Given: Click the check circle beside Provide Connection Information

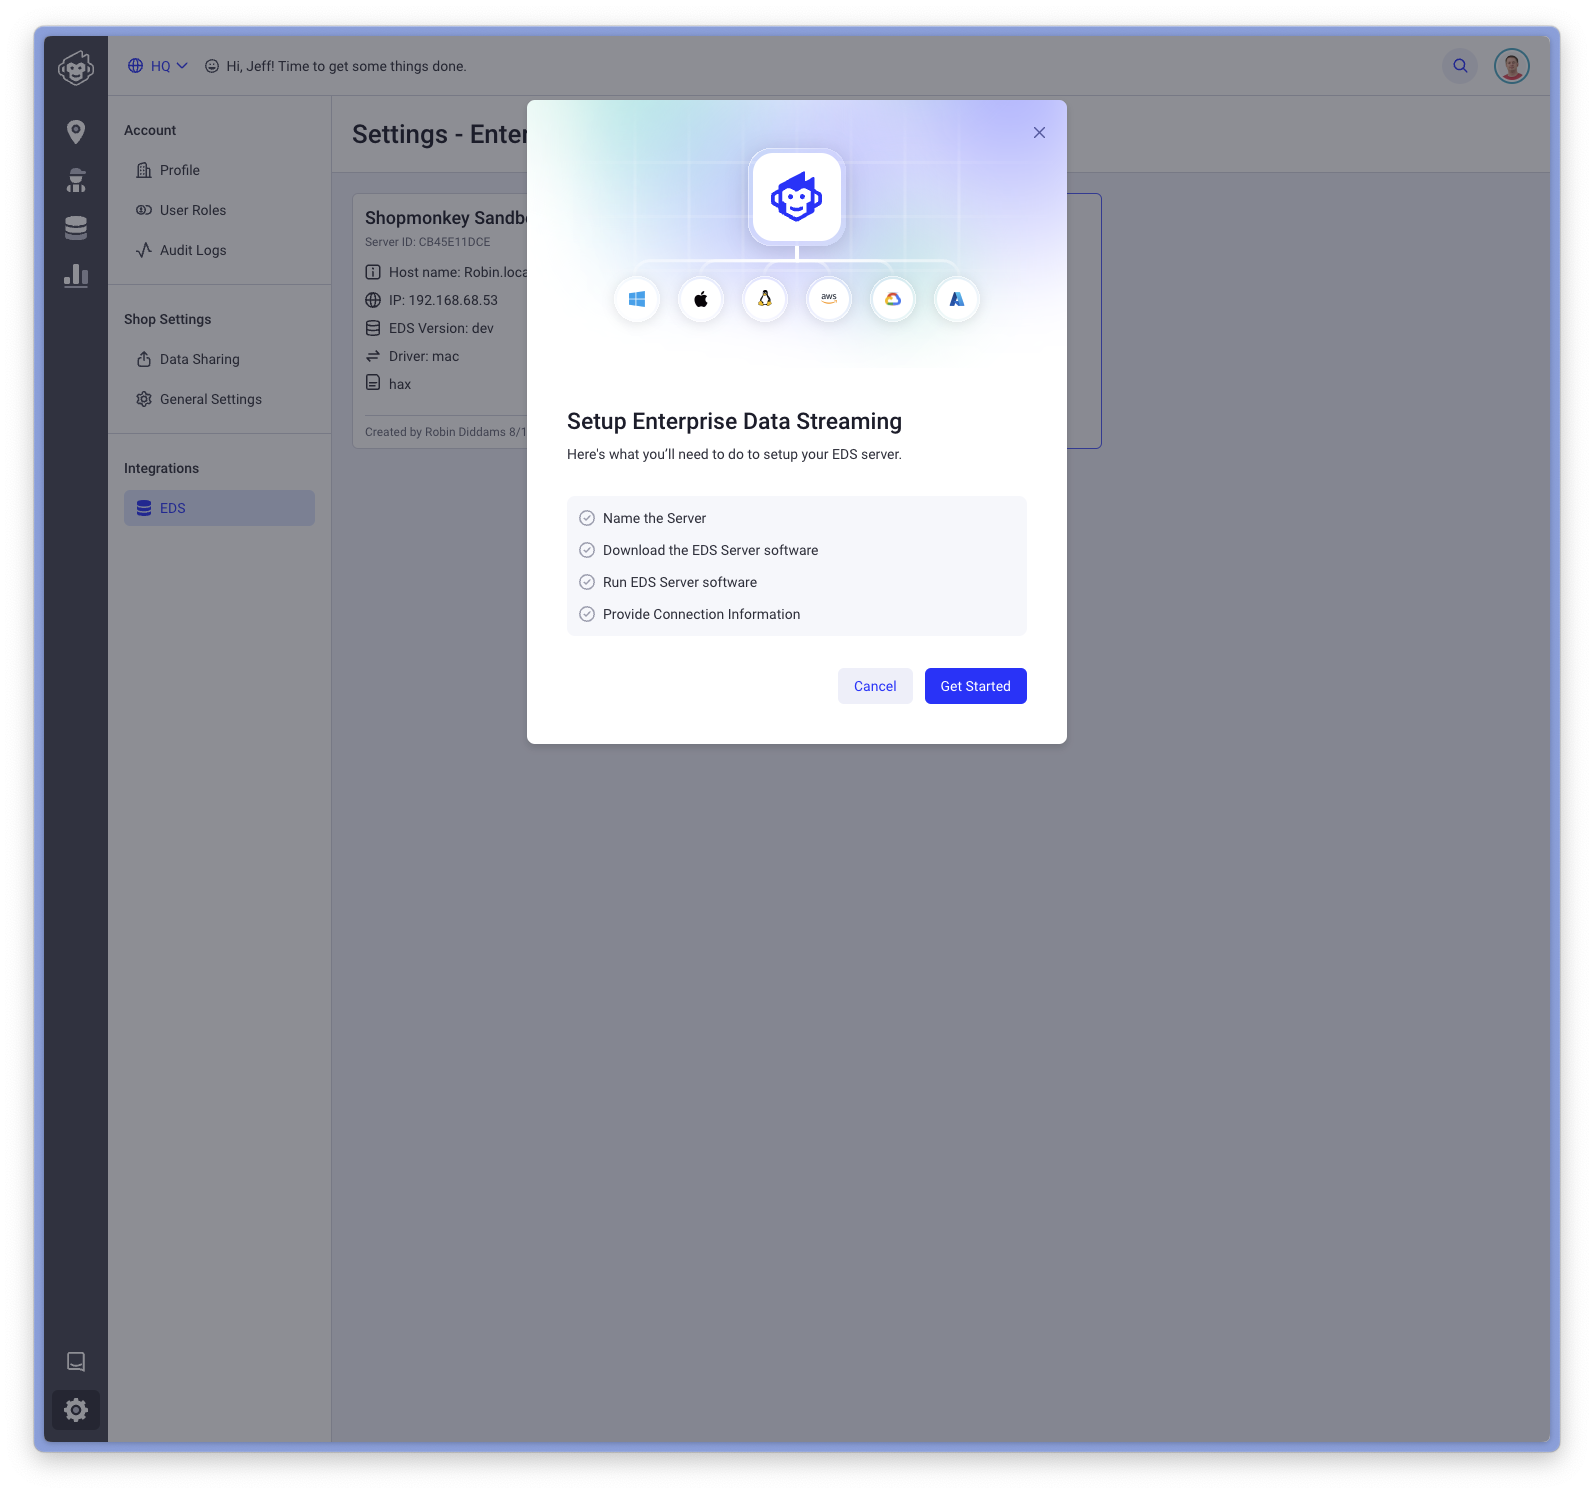Looking at the screenshot, I should tap(587, 614).
